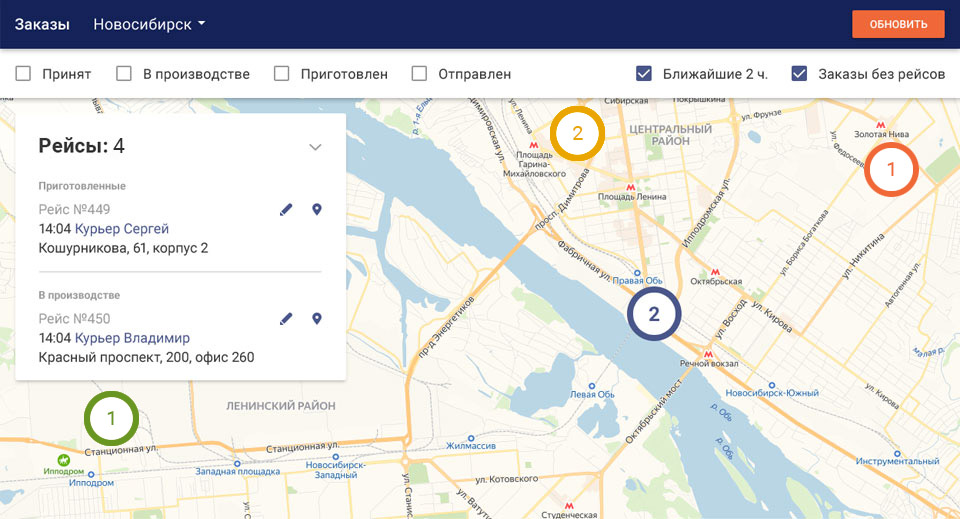Click Новосибирск-Южный station marker
This screenshot has height=519, width=960.
click(x=772, y=385)
